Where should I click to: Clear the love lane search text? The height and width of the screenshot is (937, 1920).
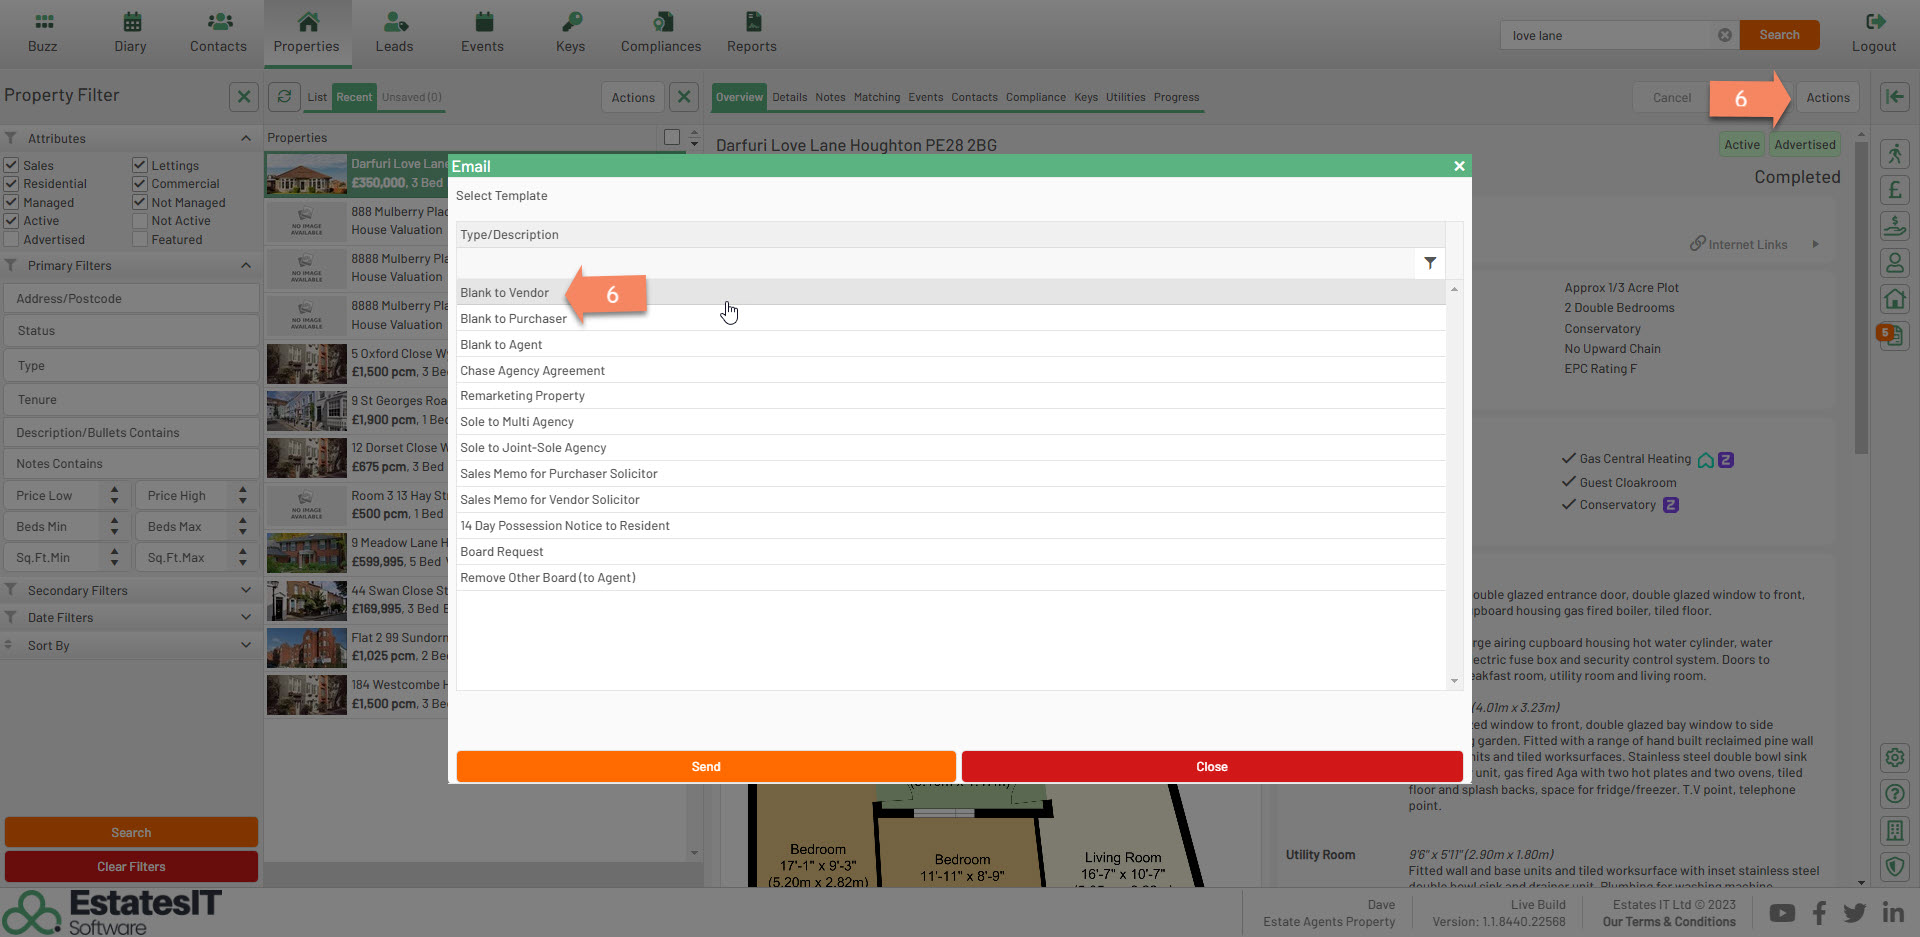tap(1725, 35)
